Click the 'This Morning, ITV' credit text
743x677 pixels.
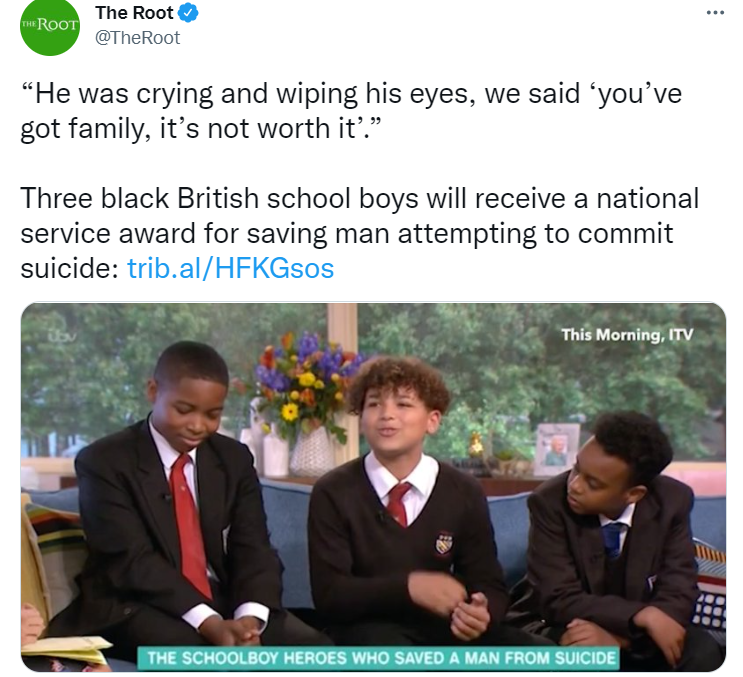(627, 335)
